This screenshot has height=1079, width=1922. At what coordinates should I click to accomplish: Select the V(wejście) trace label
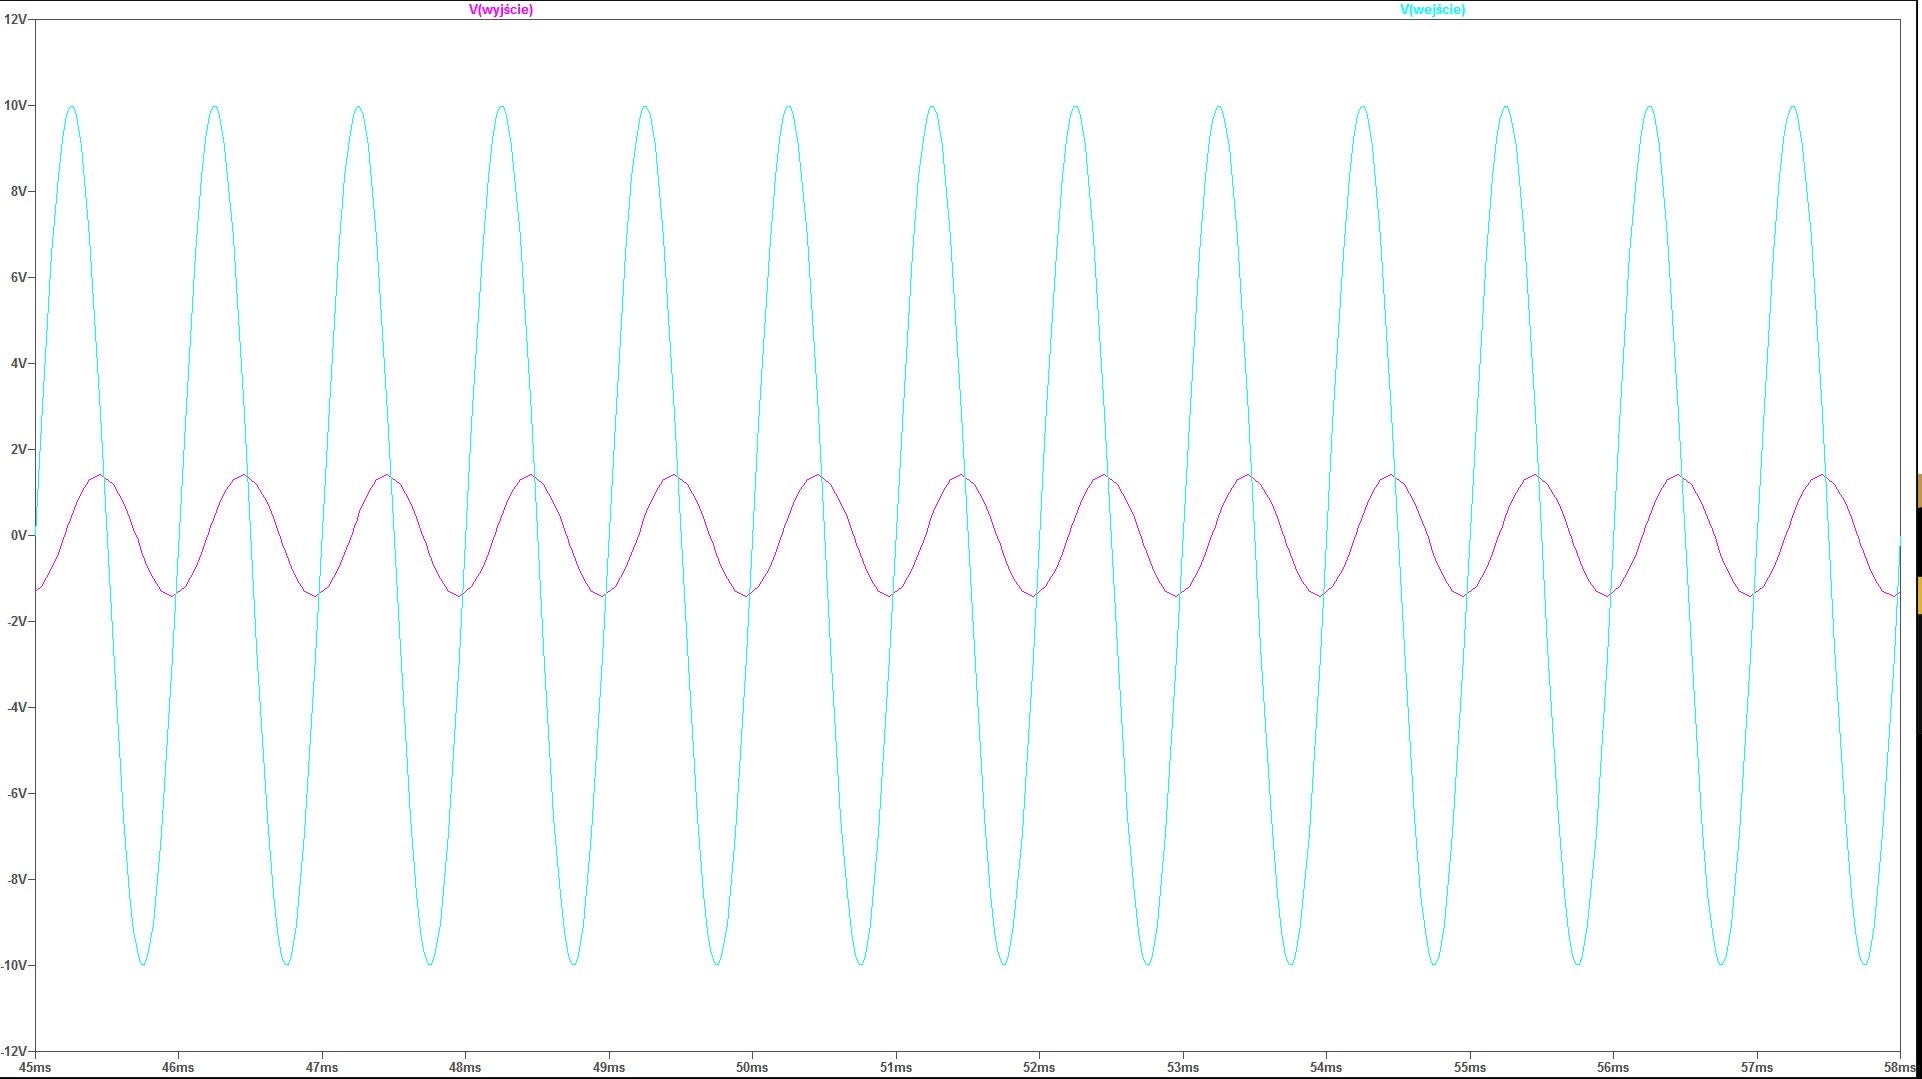click(x=1432, y=10)
